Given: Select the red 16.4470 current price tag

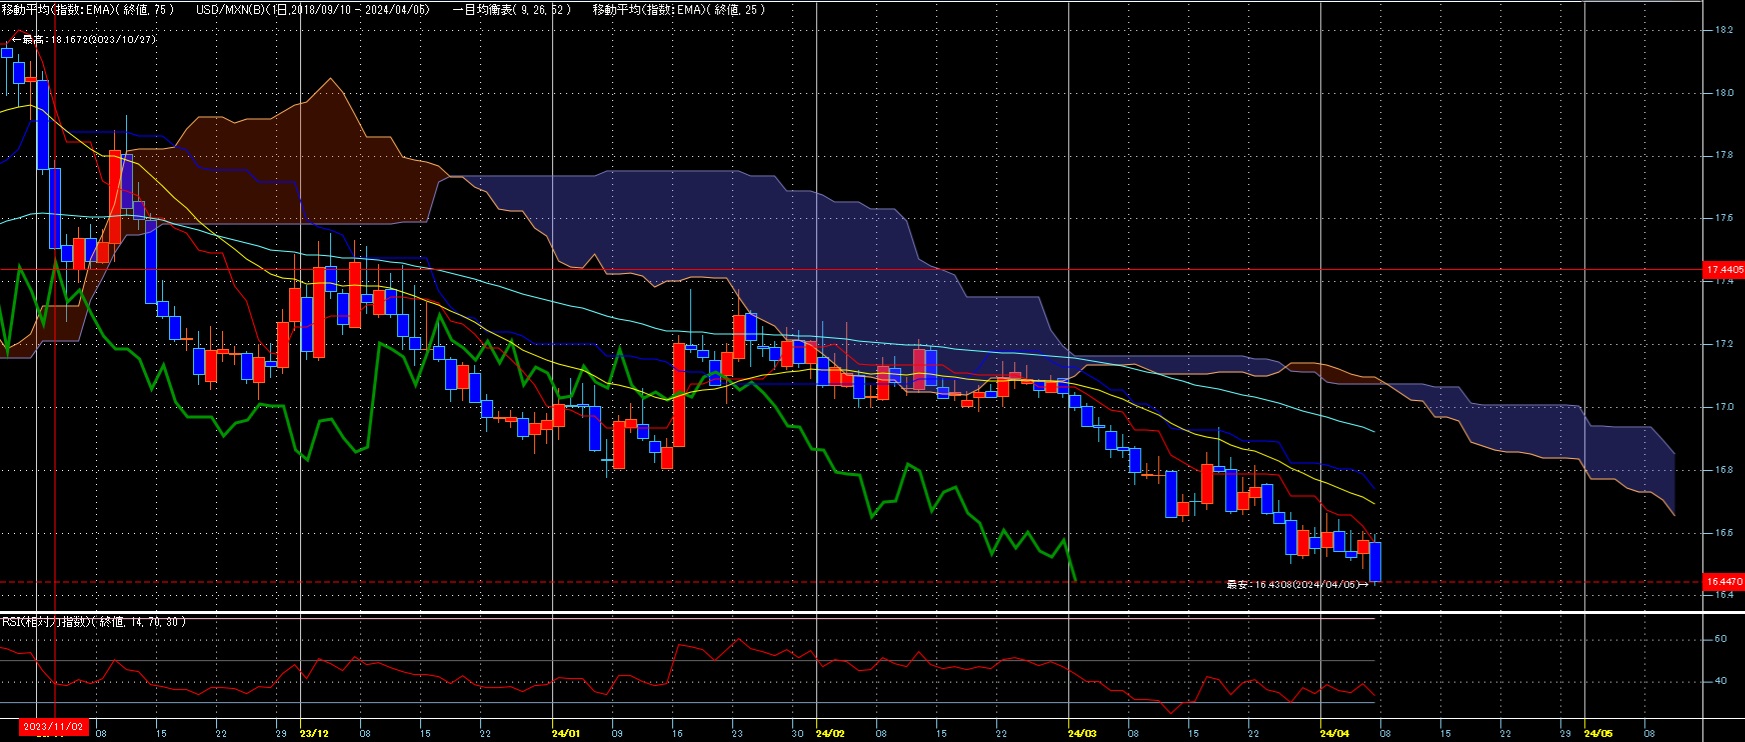Looking at the screenshot, I should click(x=1724, y=581).
